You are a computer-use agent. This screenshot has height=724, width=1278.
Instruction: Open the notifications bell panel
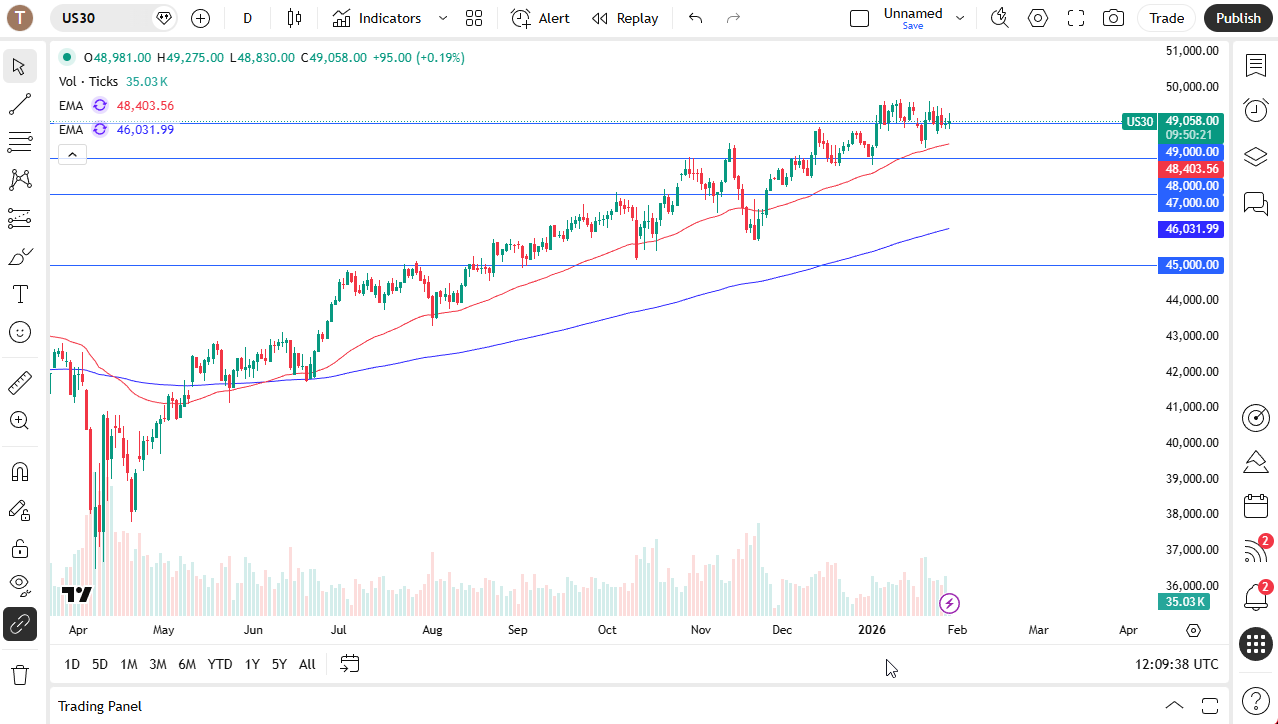click(1256, 597)
